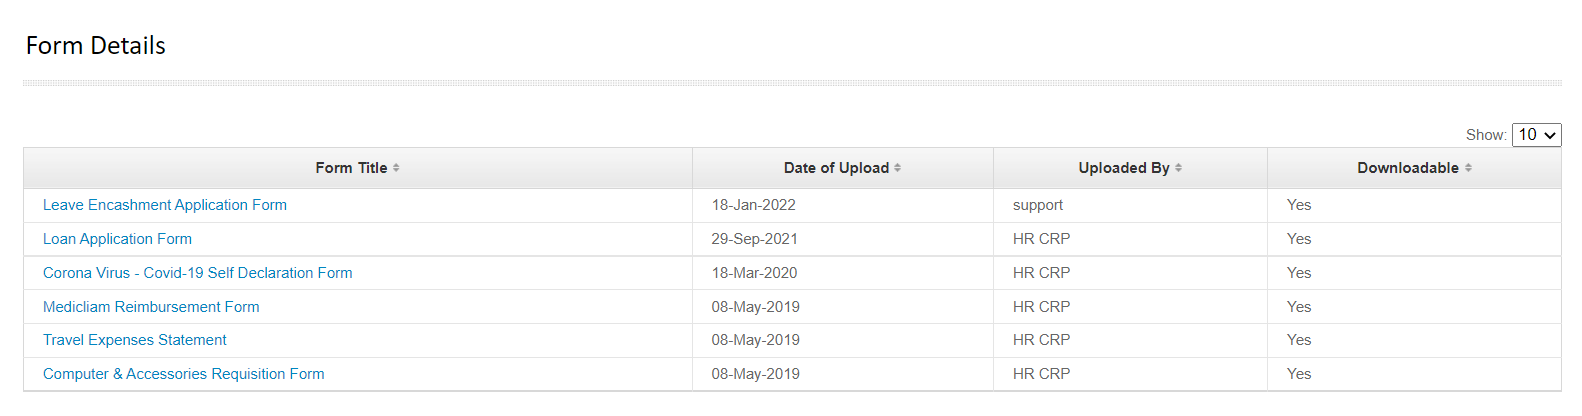Click sort arrows beside Downloadable
The height and width of the screenshot is (416, 1582).
(x=1468, y=168)
